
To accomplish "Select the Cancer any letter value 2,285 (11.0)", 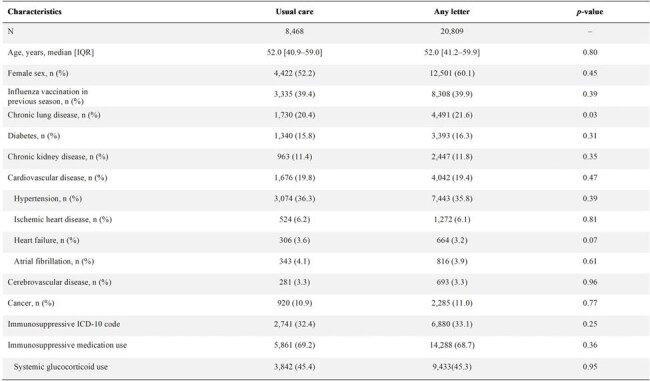I will [x=451, y=303].
